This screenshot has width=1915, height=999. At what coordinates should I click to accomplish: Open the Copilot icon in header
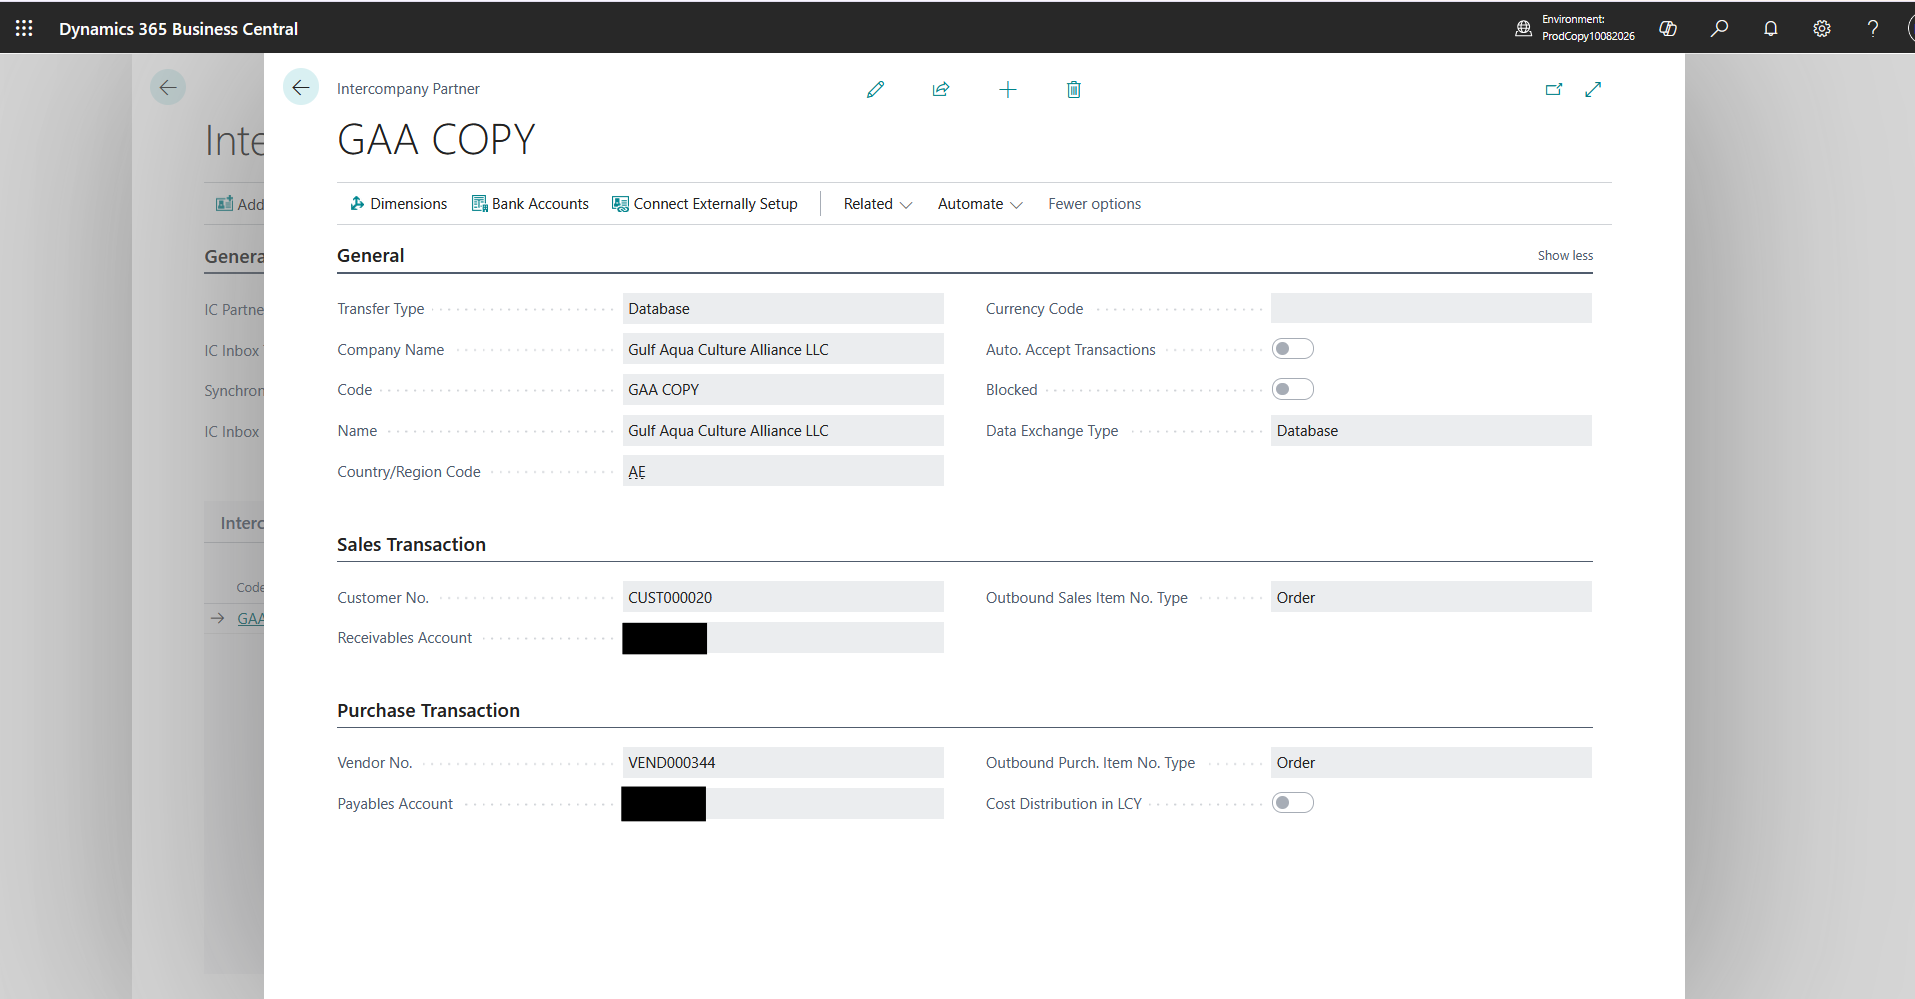pyautogui.click(x=1668, y=28)
